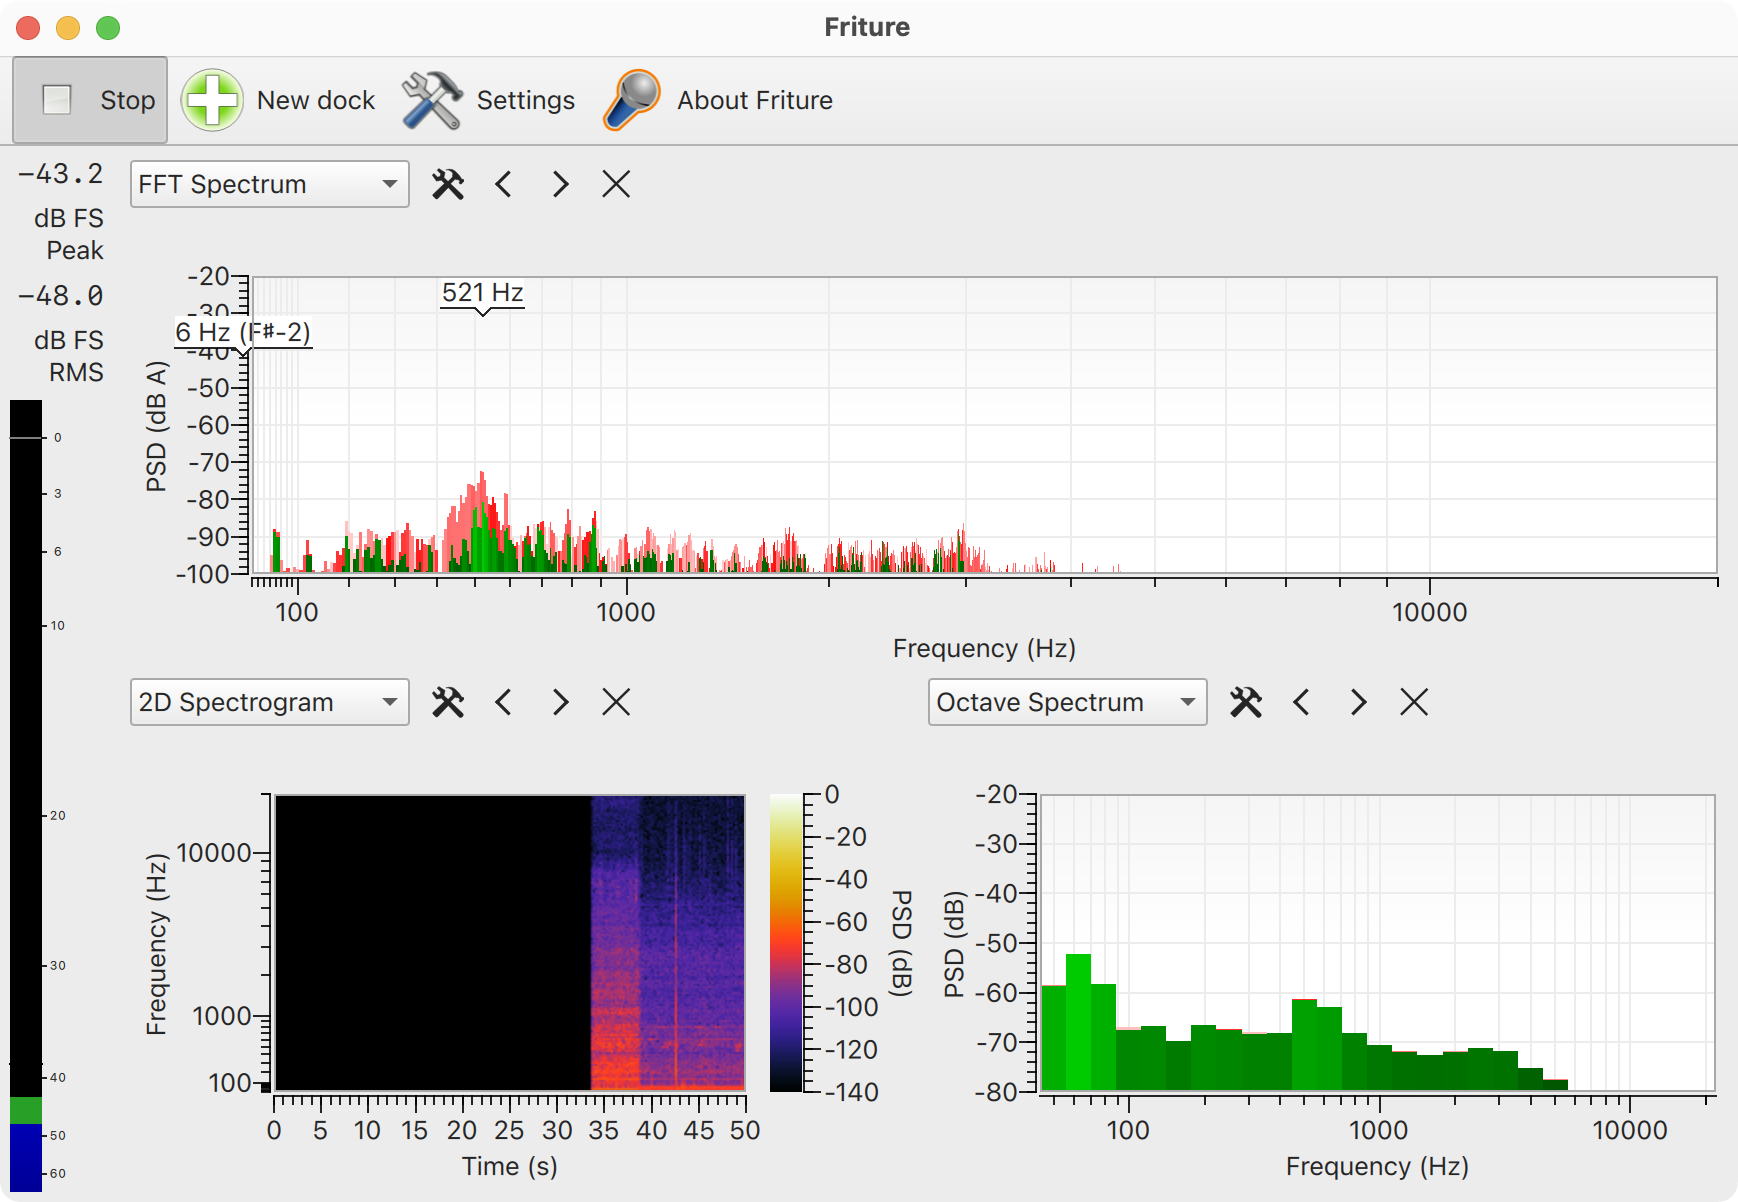1738x1202 pixels.
Task: Close the FFT Spectrum dock
Action: coord(616,184)
